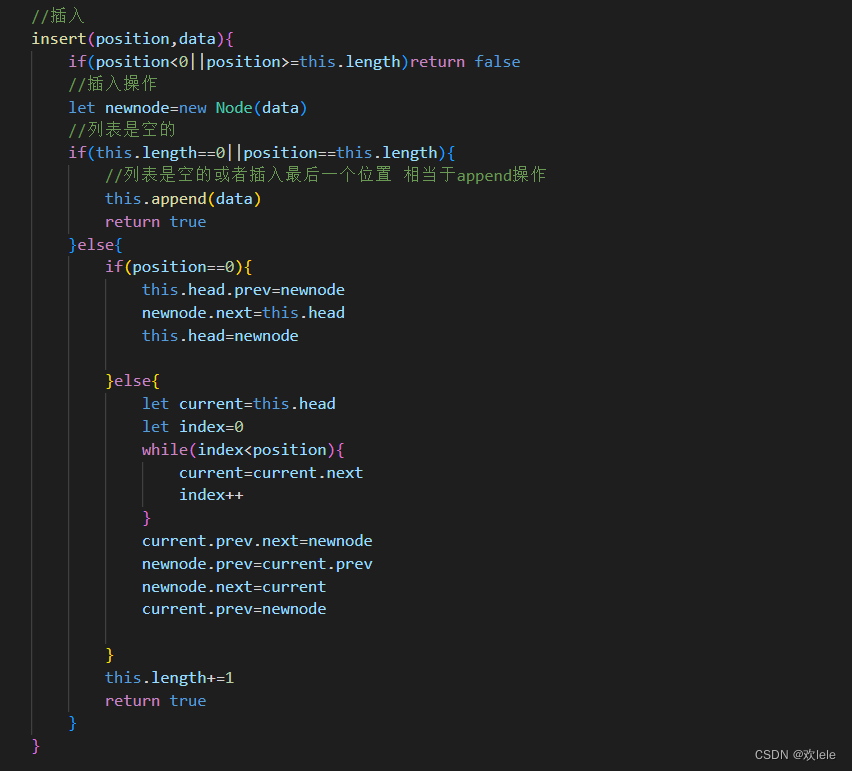Screen dimensions: 852x771
Task: Click the 'while(index<position){' line
Action: [x=243, y=450]
